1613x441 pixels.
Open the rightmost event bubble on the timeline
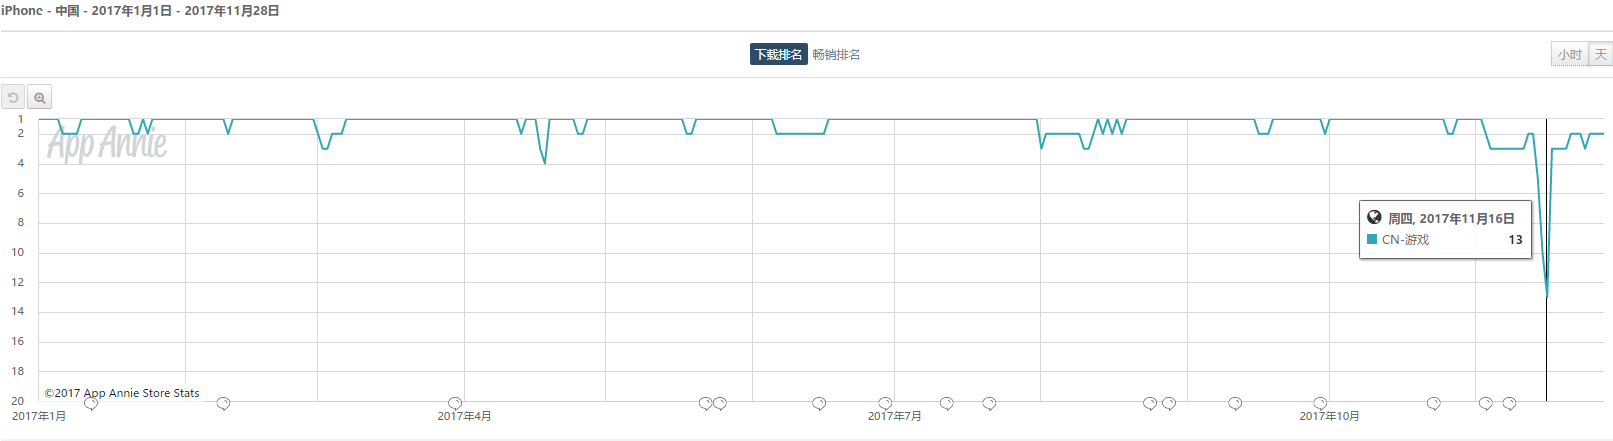pyautogui.click(x=1509, y=403)
